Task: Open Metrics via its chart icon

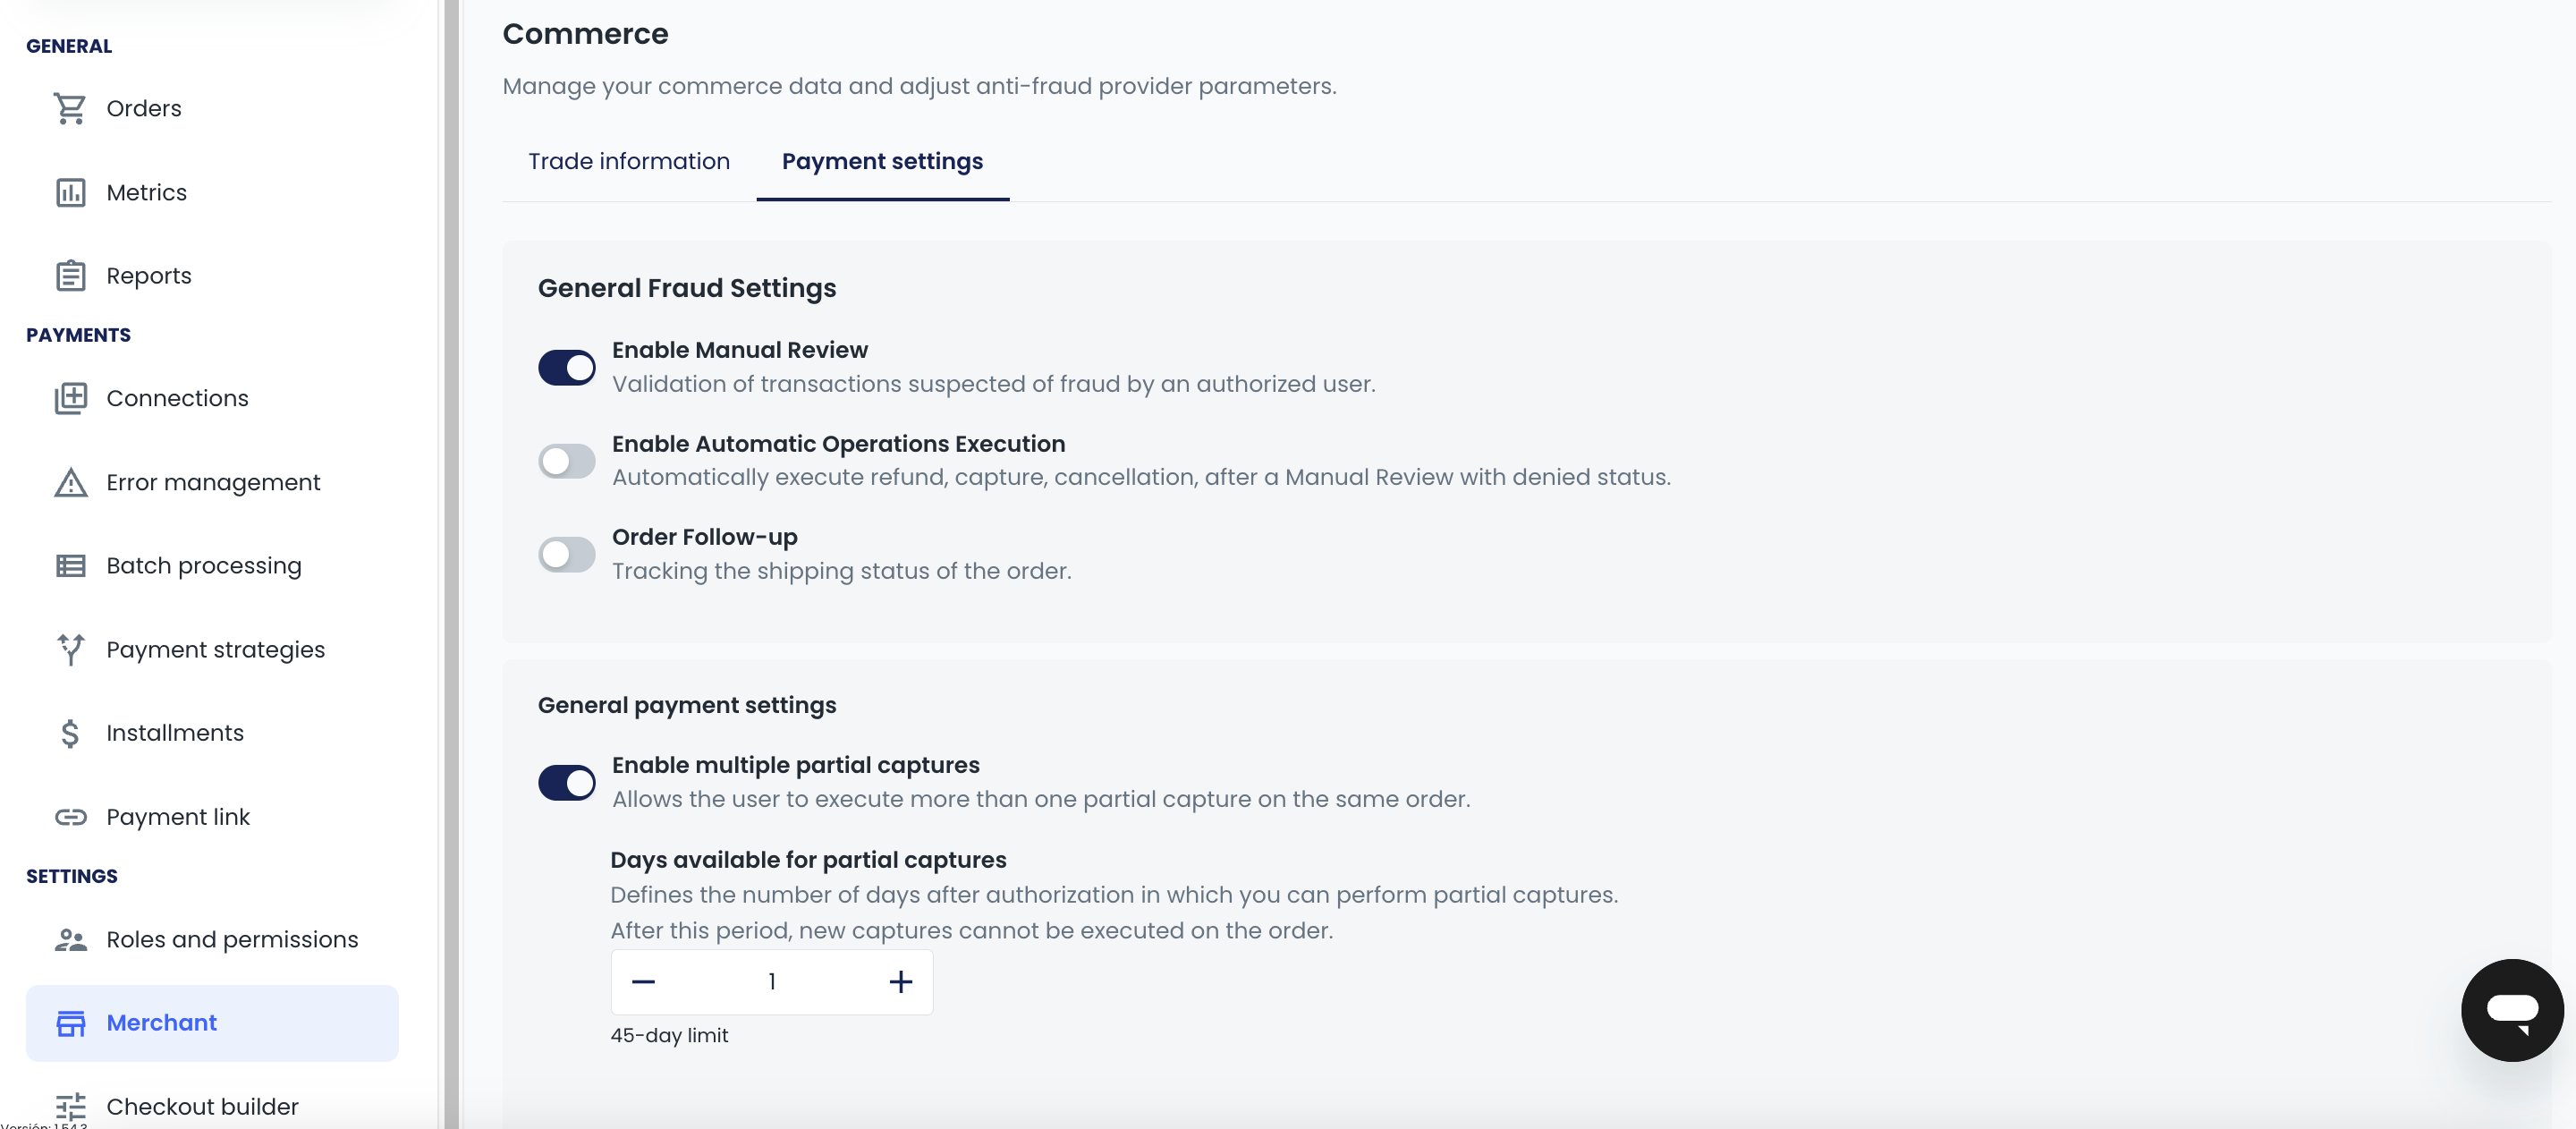Action: tap(70, 193)
